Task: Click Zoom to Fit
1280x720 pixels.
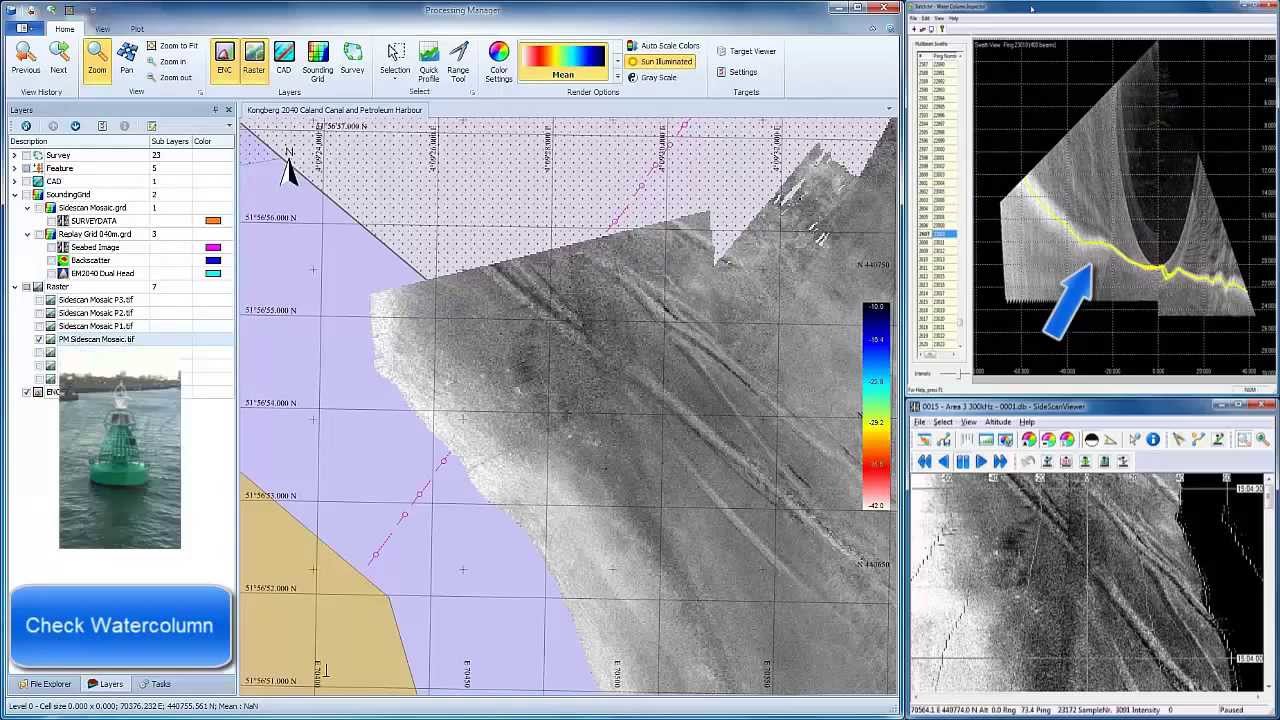Action: coord(172,46)
